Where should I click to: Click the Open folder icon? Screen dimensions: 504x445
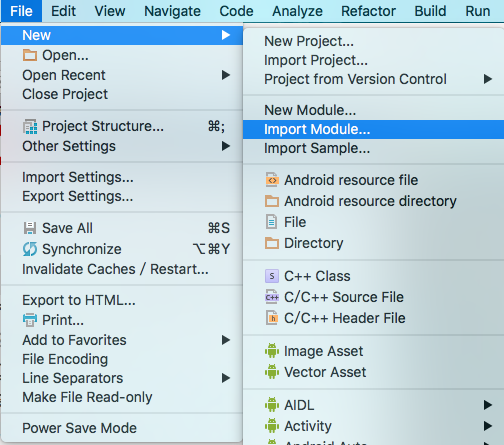30,55
